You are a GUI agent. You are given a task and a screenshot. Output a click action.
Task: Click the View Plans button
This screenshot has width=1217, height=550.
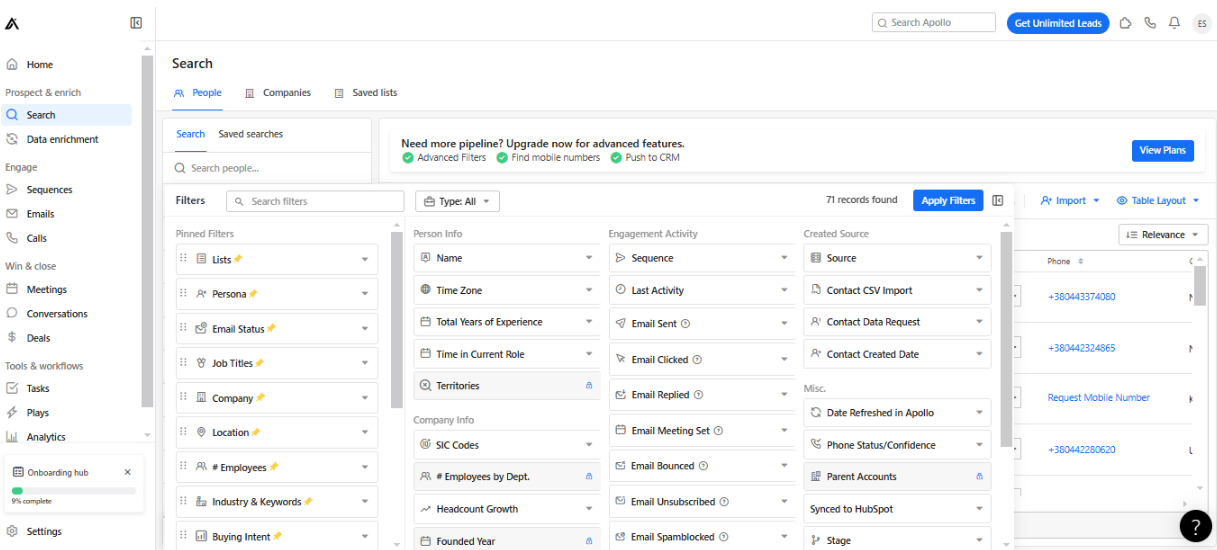coord(1163,150)
